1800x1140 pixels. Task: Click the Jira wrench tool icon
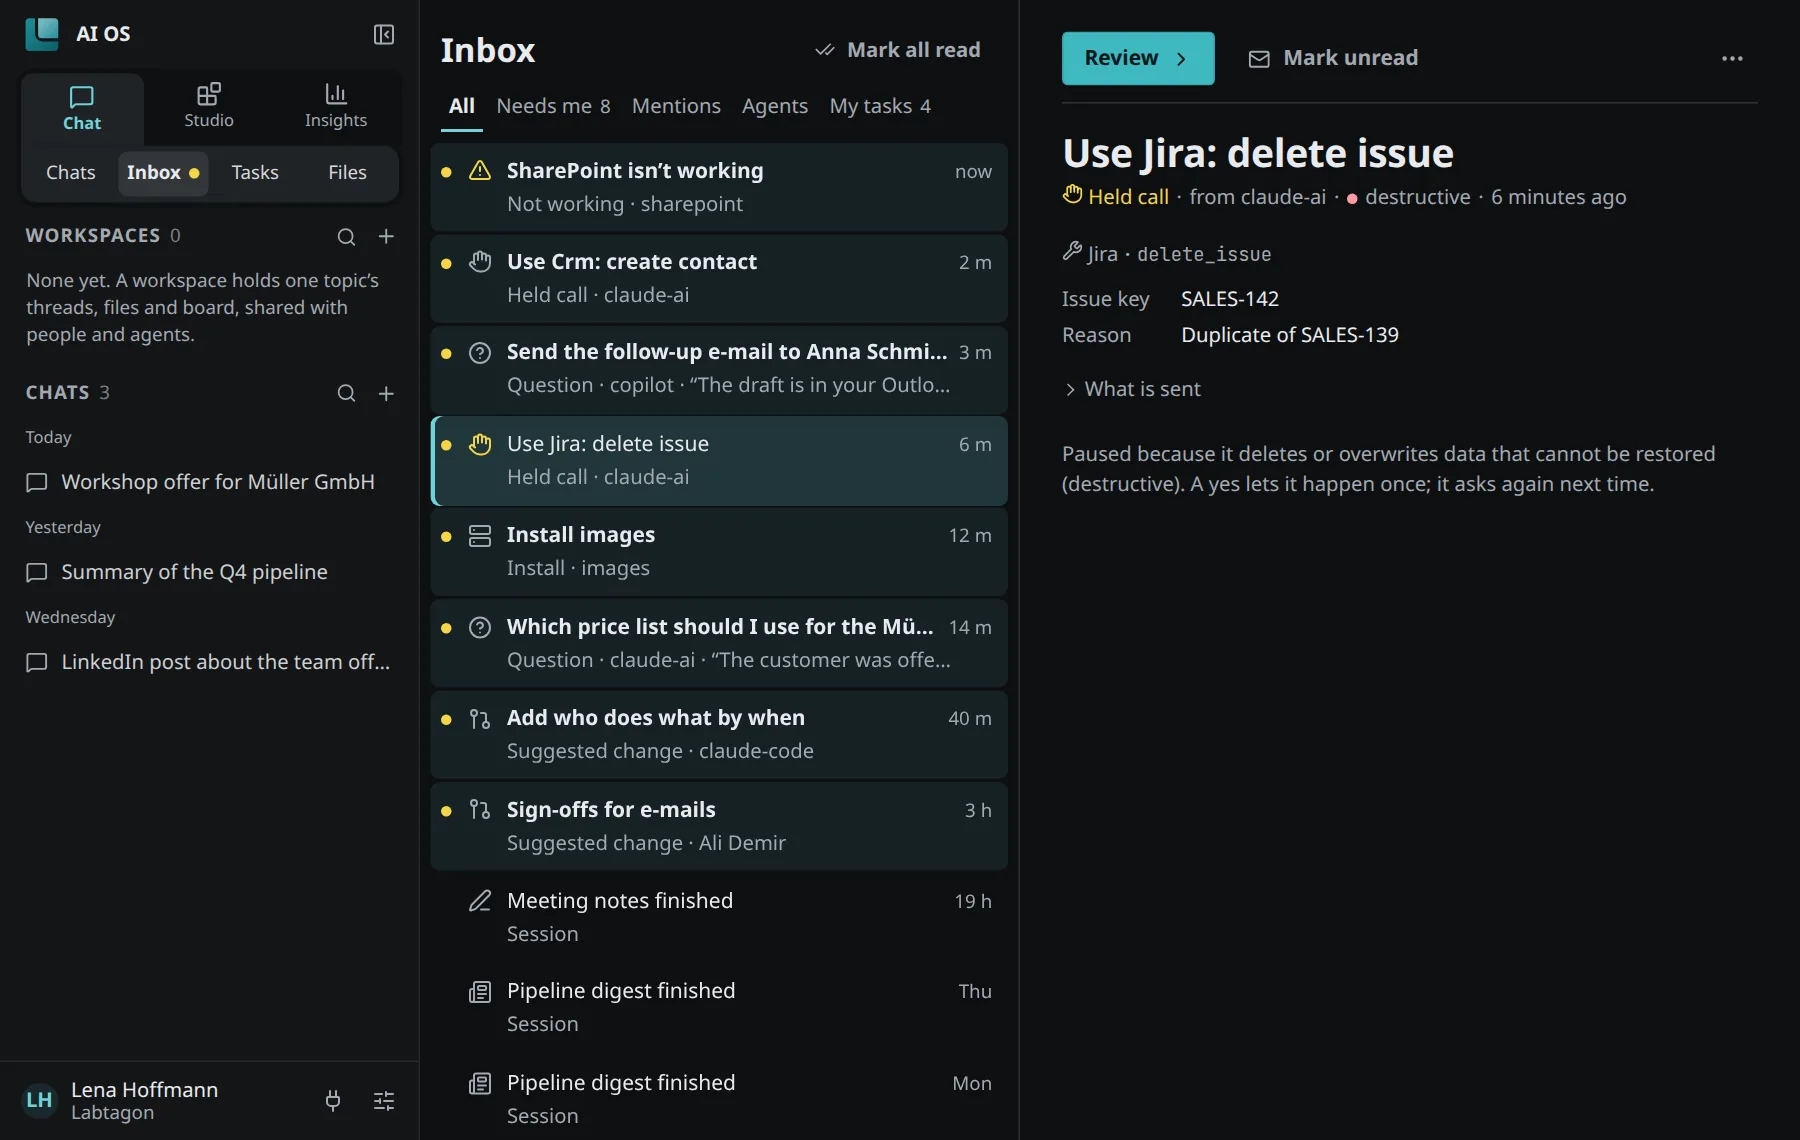(x=1072, y=252)
